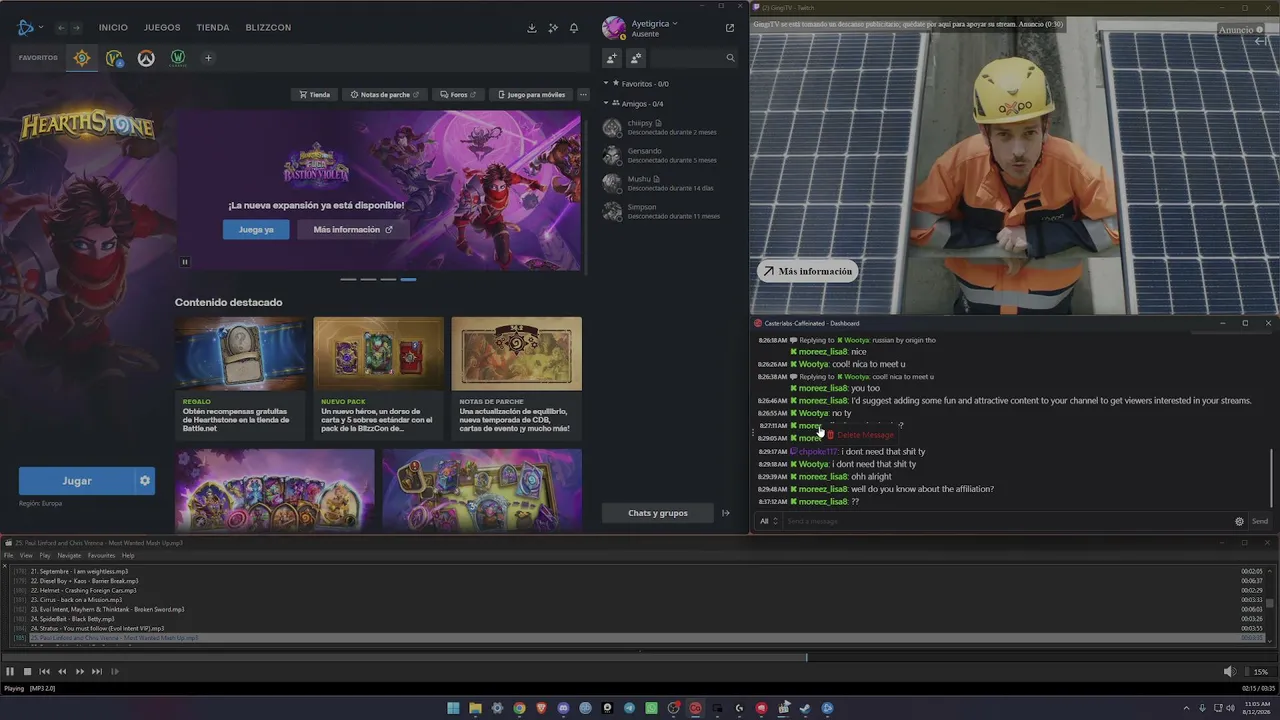This screenshot has width=1280, height=720.
Task: Open the Favourites menu in music player
Action: tap(101, 556)
